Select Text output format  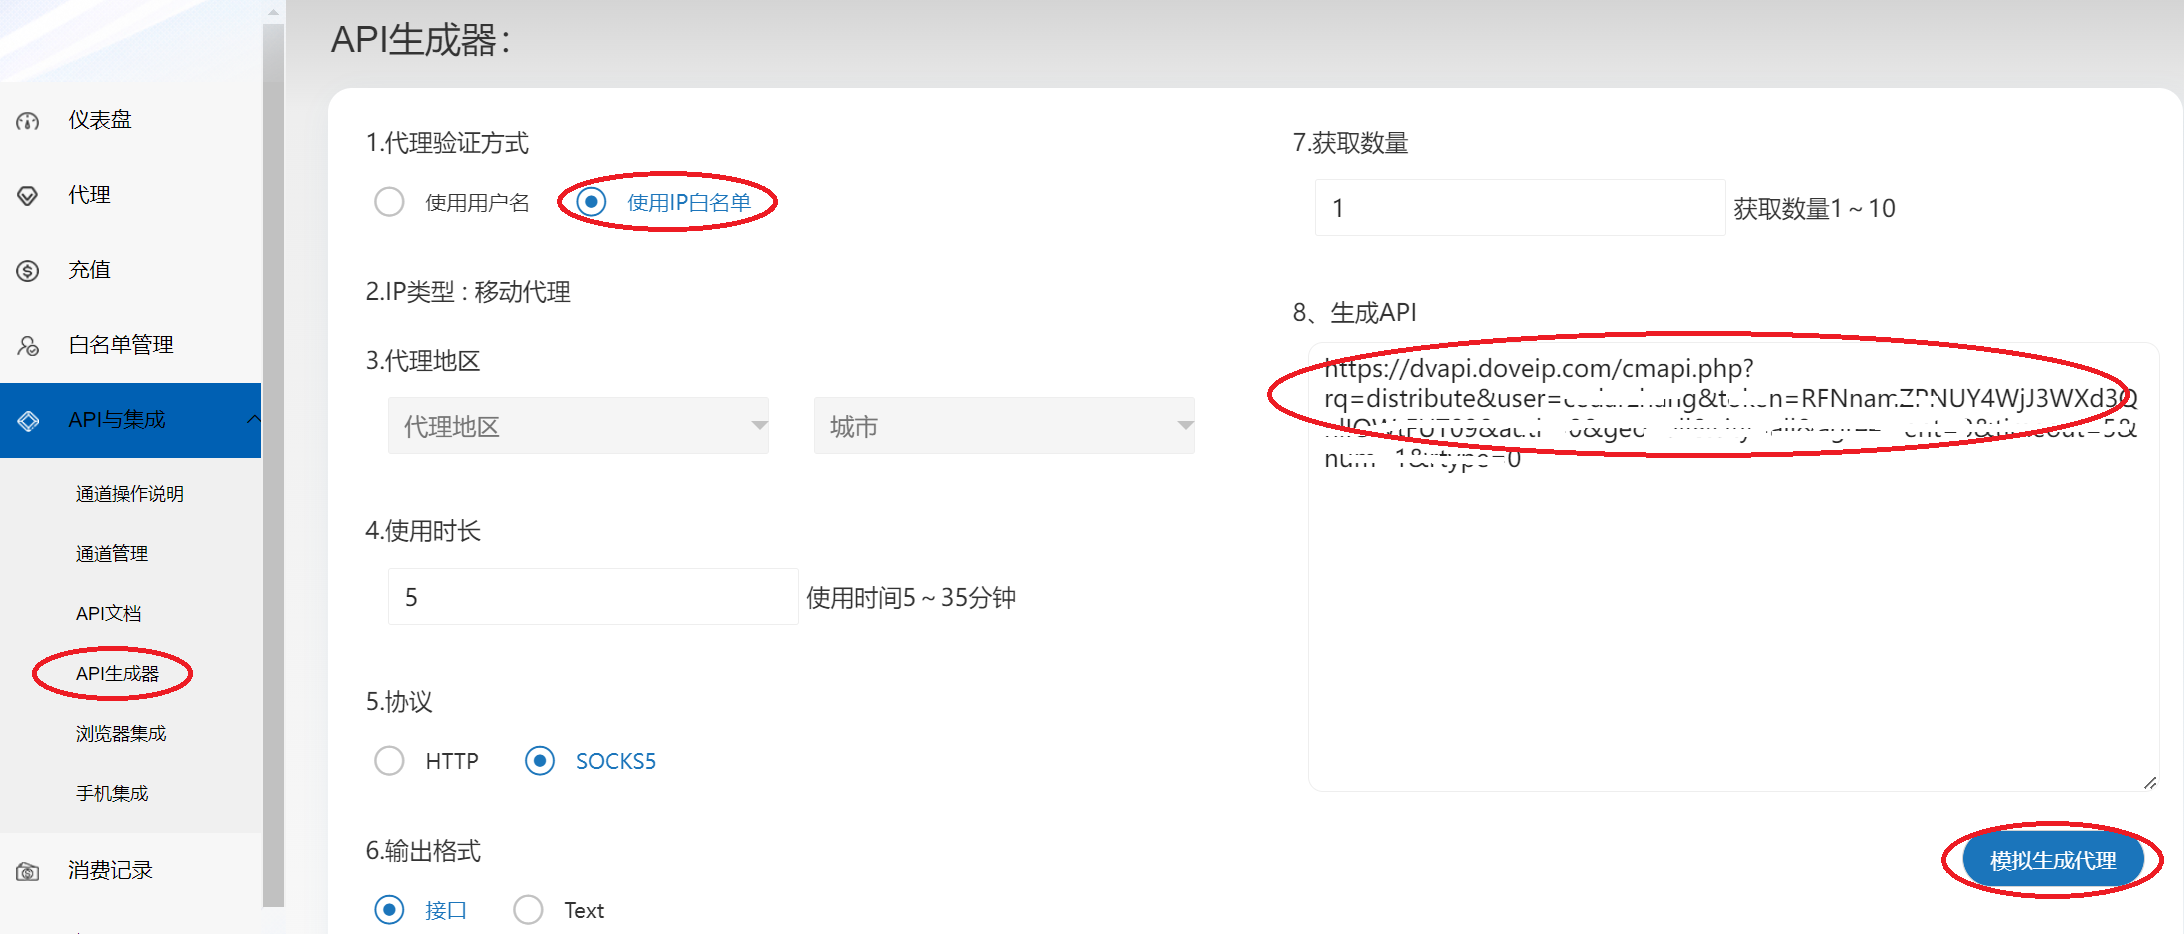tap(528, 910)
